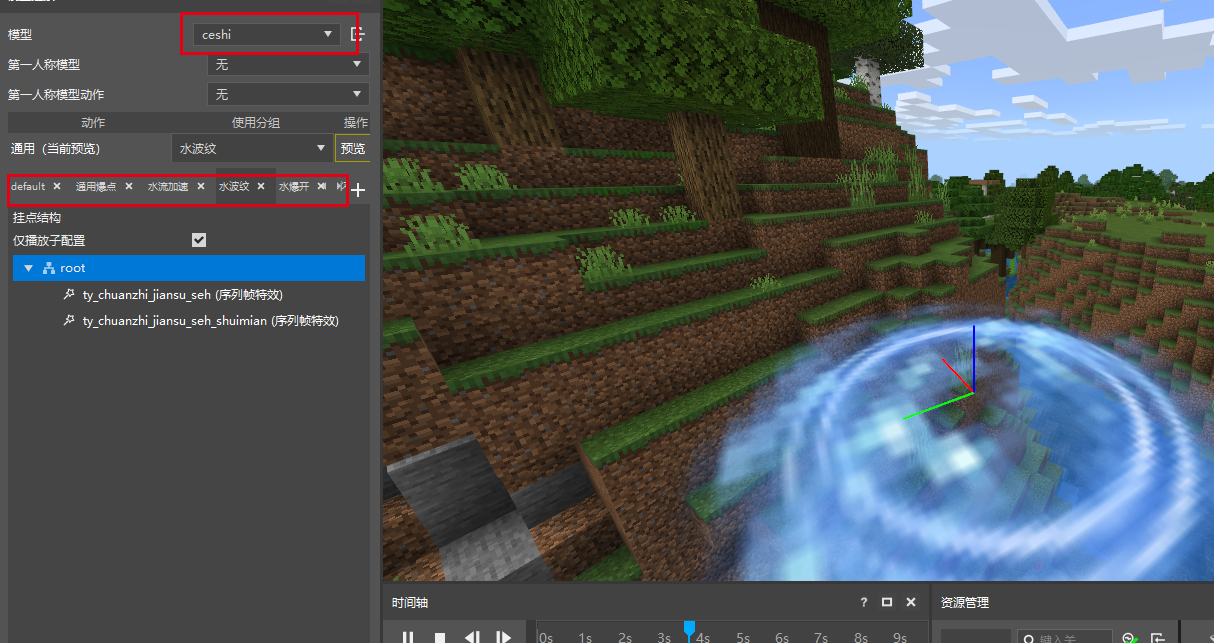This screenshot has height=643, width=1214.
Task: Switch to the default tab
Action: coord(28,186)
